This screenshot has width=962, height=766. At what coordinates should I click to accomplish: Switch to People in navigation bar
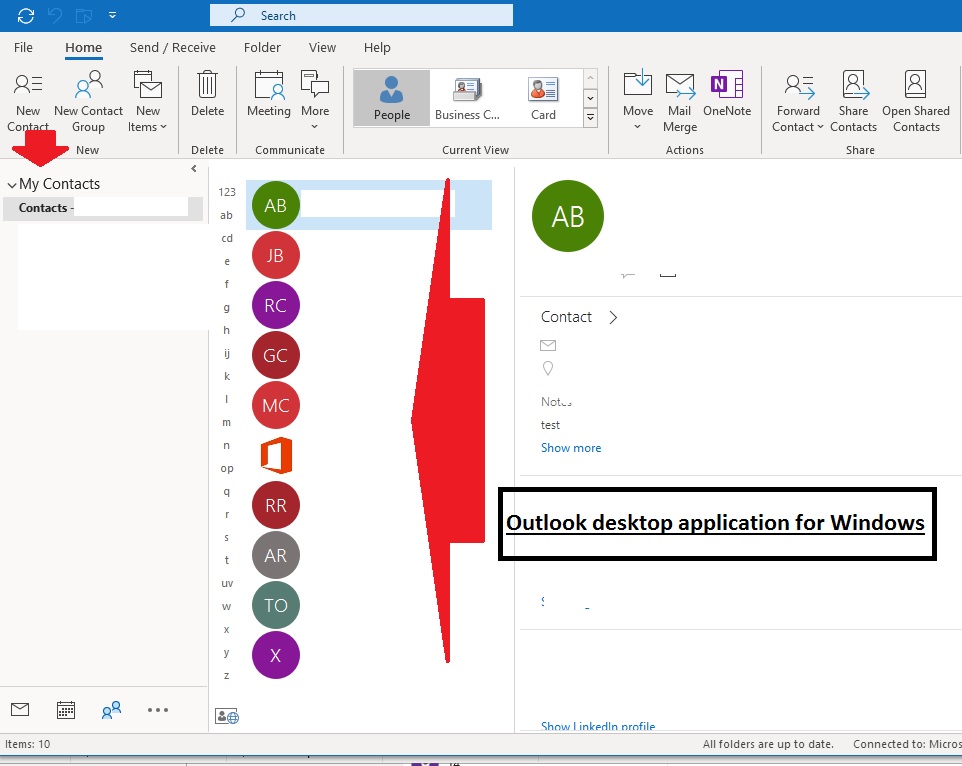point(111,710)
